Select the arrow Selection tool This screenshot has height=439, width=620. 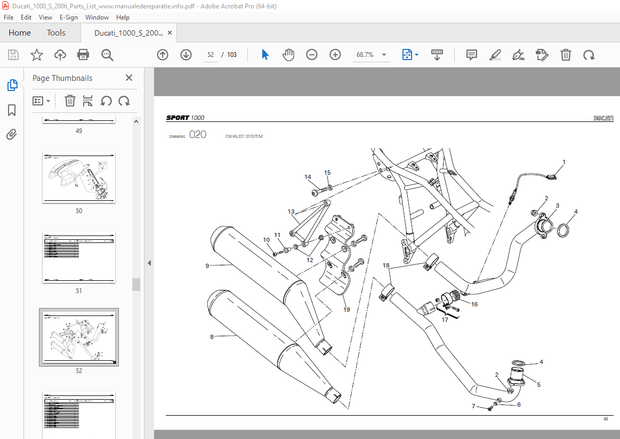265,55
